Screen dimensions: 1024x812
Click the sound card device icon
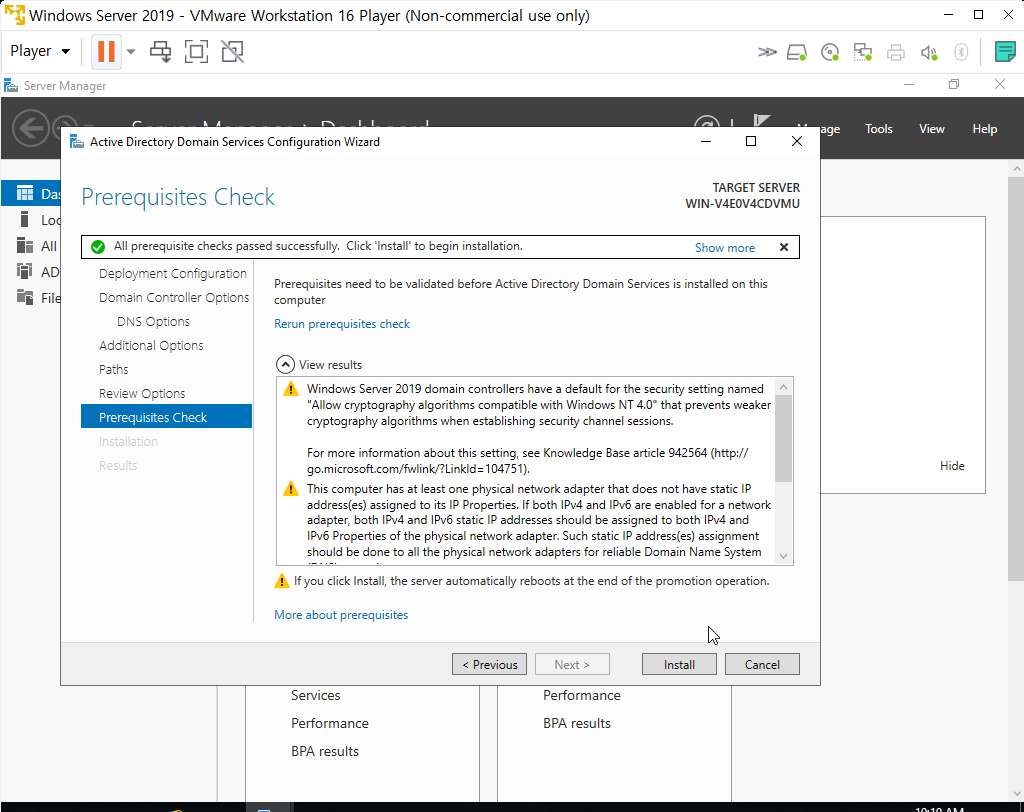(x=929, y=52)
